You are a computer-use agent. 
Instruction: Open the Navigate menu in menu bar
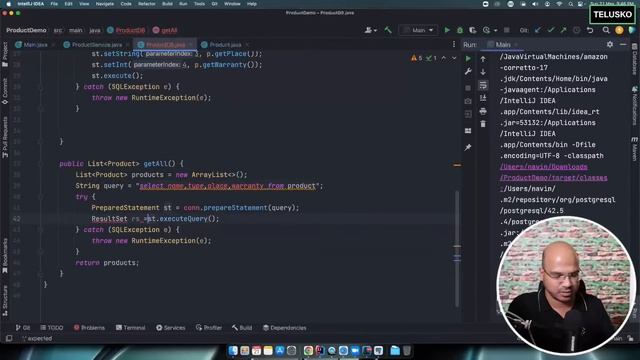click(104, 4)
